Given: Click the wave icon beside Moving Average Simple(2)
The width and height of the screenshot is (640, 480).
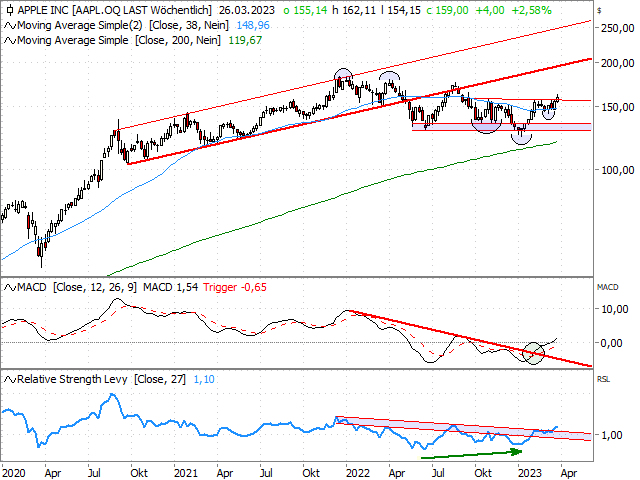Looking at the screenshot, I should 10,26.
